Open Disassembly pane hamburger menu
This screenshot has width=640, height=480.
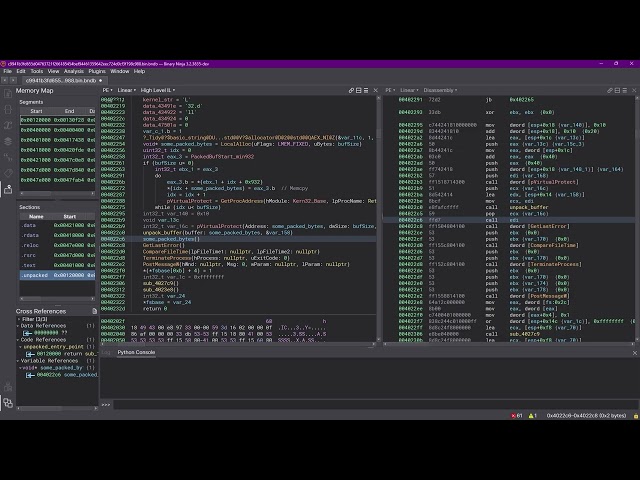click(624, 90)
